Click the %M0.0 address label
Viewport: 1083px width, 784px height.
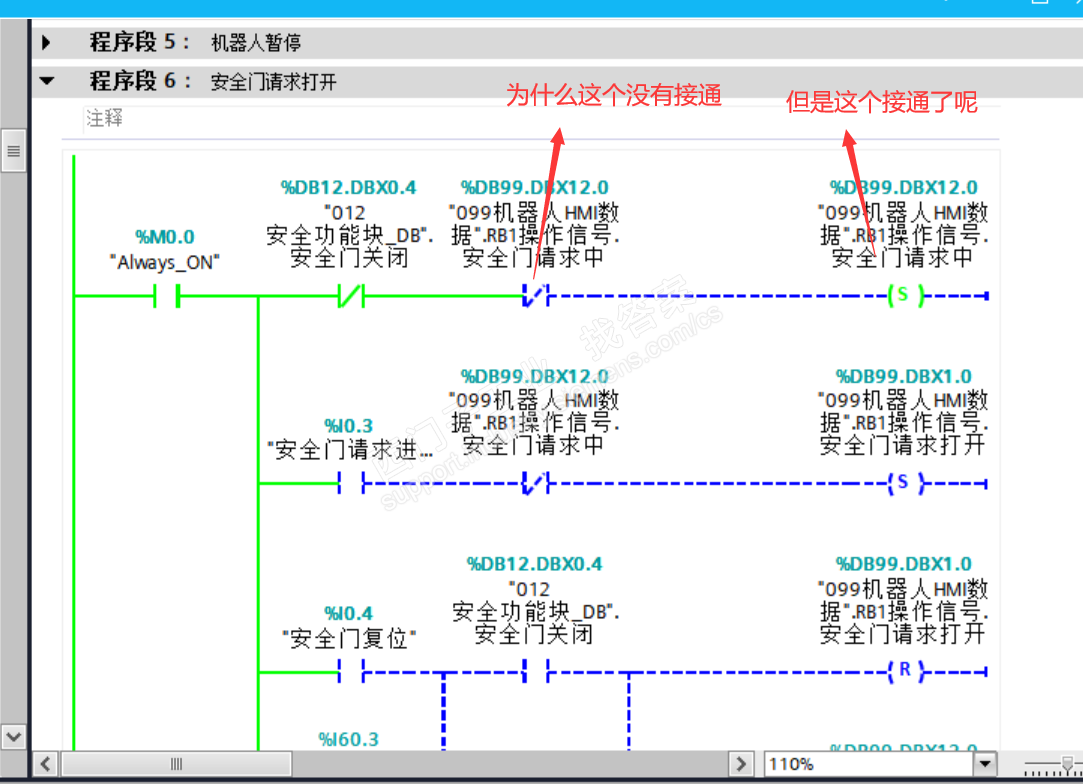165,237
